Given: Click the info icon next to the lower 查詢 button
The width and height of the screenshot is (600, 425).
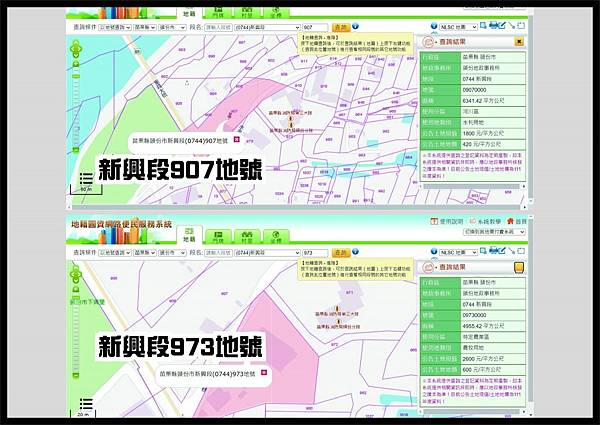Looking at the screenshot, I should click(355, 251).
